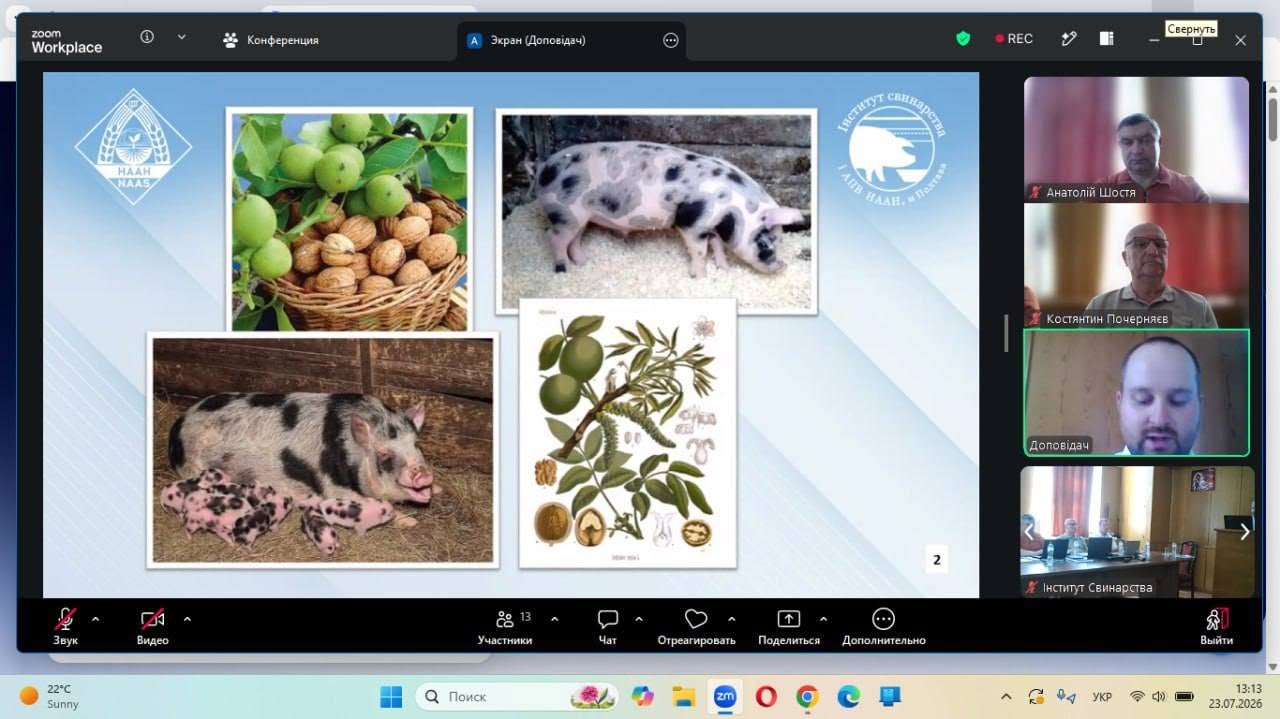Image resolution: width=1280 pixels, height=719 pixels.
Task: Leave the meeting via Выйти
Action: pyautogui.click(x=1217, y=626)
